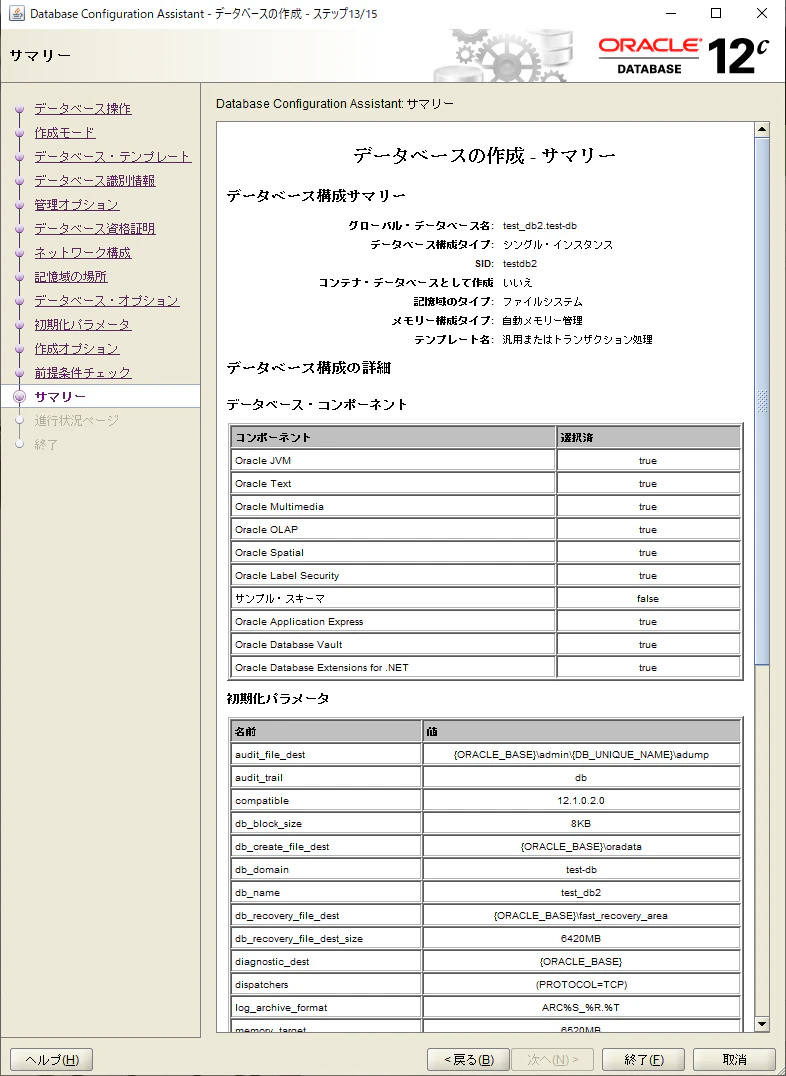The width and height of the screenshot is (786, 1076).
Task: Click the Oracle Multimedia row
Action: (x=486, y=506)
